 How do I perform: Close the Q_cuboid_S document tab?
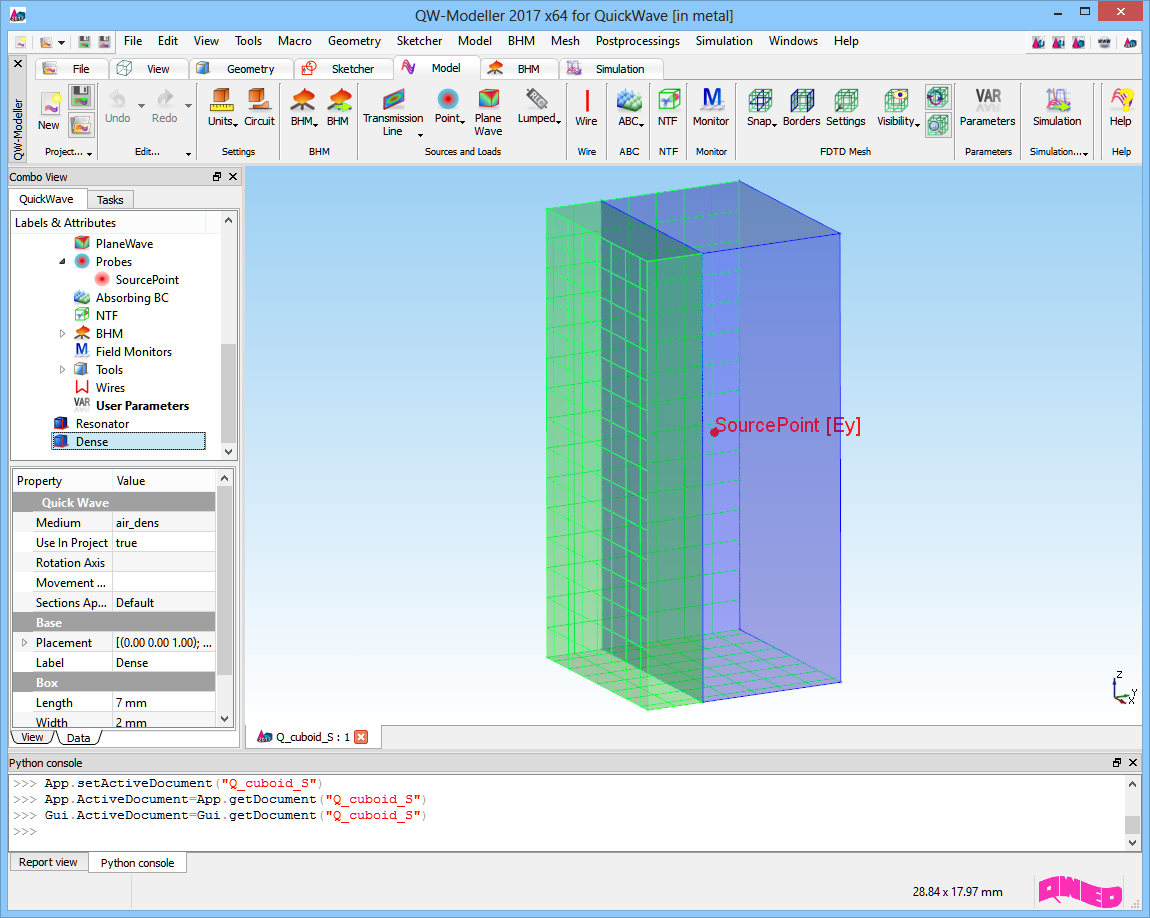(x=361, y=737)
